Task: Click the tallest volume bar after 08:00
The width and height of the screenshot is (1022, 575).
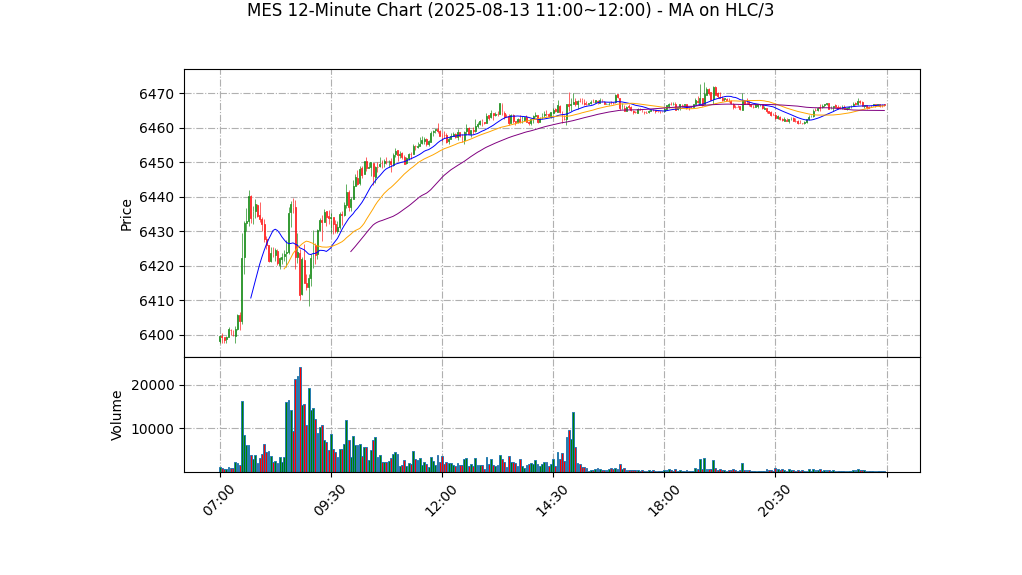Action: 300,420
